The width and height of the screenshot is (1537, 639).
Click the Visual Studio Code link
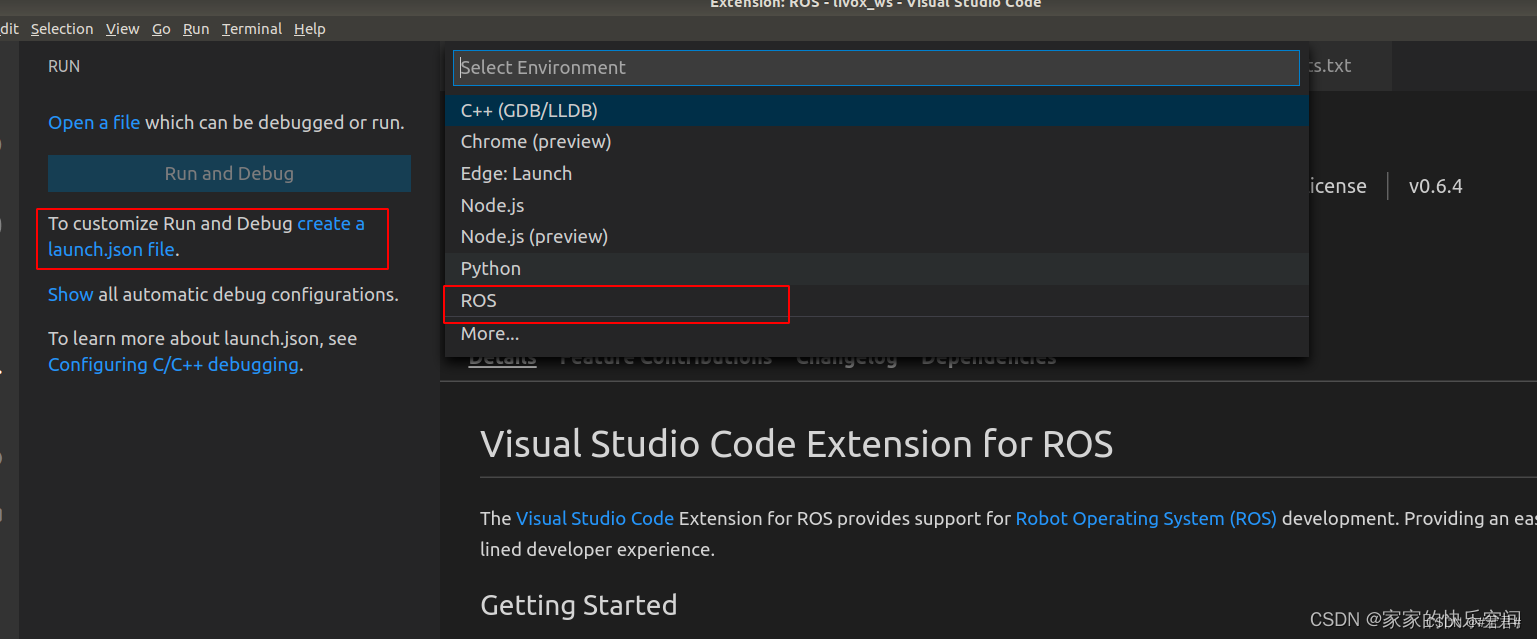tap(595, 518)
